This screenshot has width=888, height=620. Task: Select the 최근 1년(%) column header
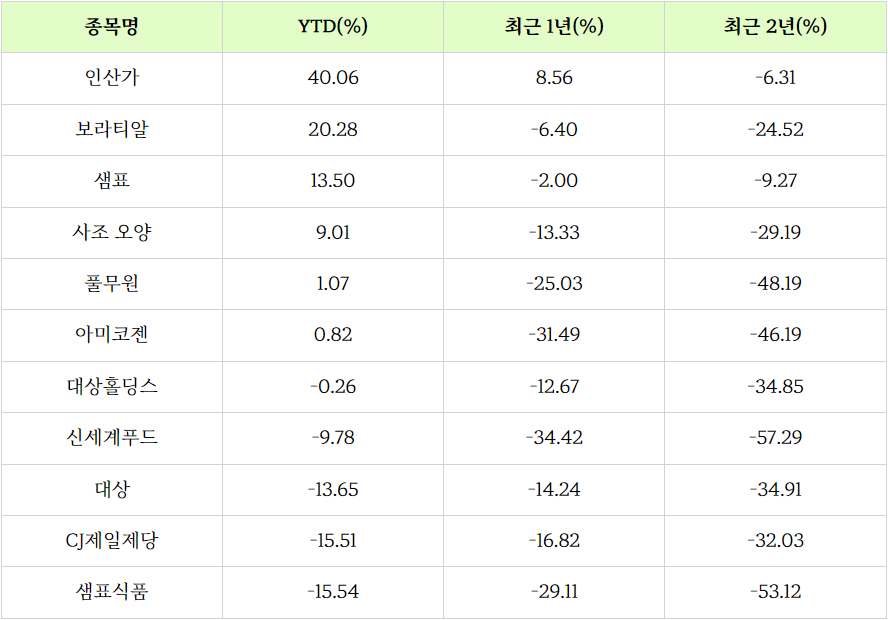pyautogui.click(x=554, y=27)
